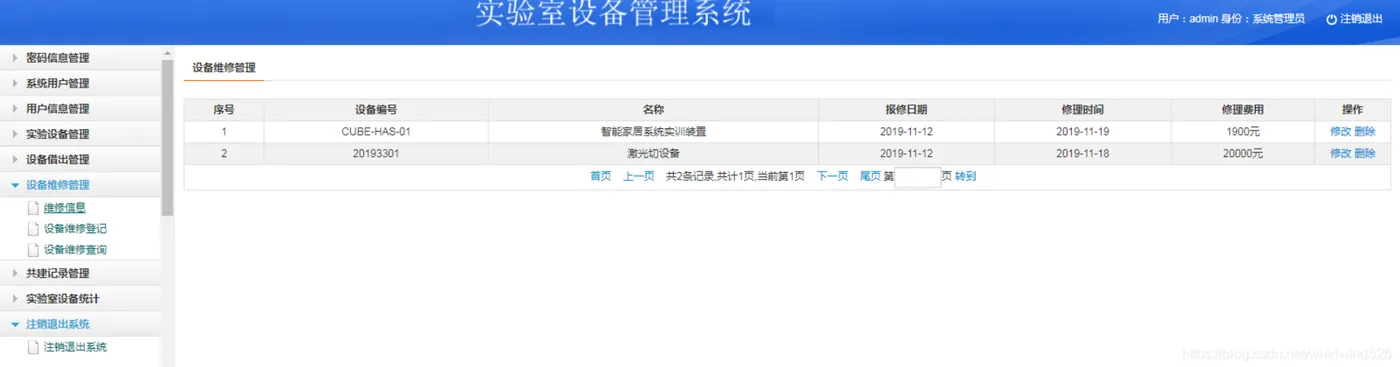Click the document icon next to 设备维修登记

tap(33, 229)
